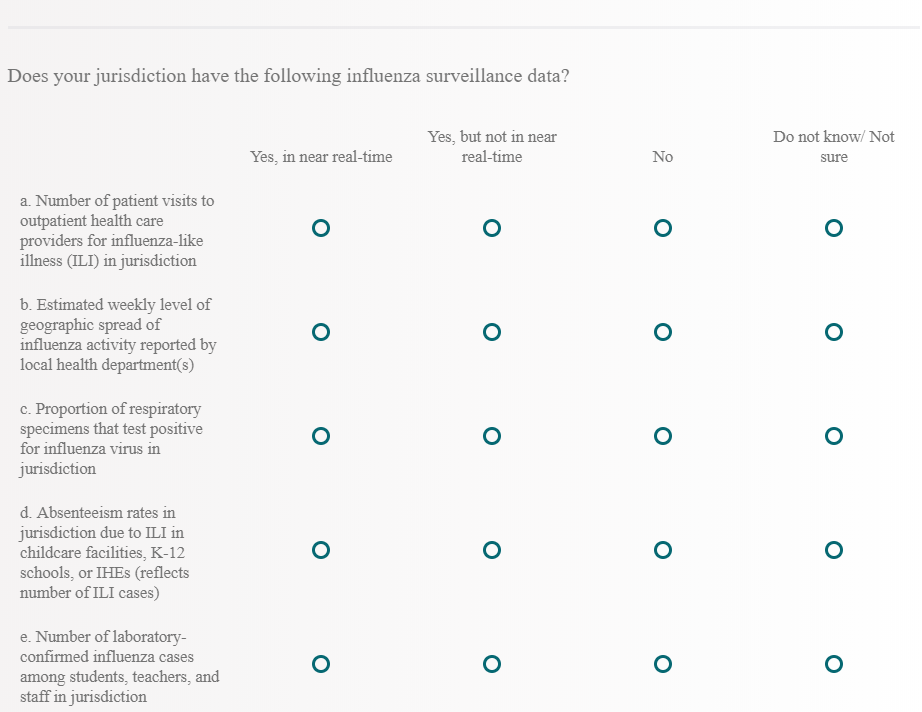This screenshot has width=922, height=712.
Task: Choose 'Yes, but not in near real-time' for geographic spread
Action: tap(491, 332)
